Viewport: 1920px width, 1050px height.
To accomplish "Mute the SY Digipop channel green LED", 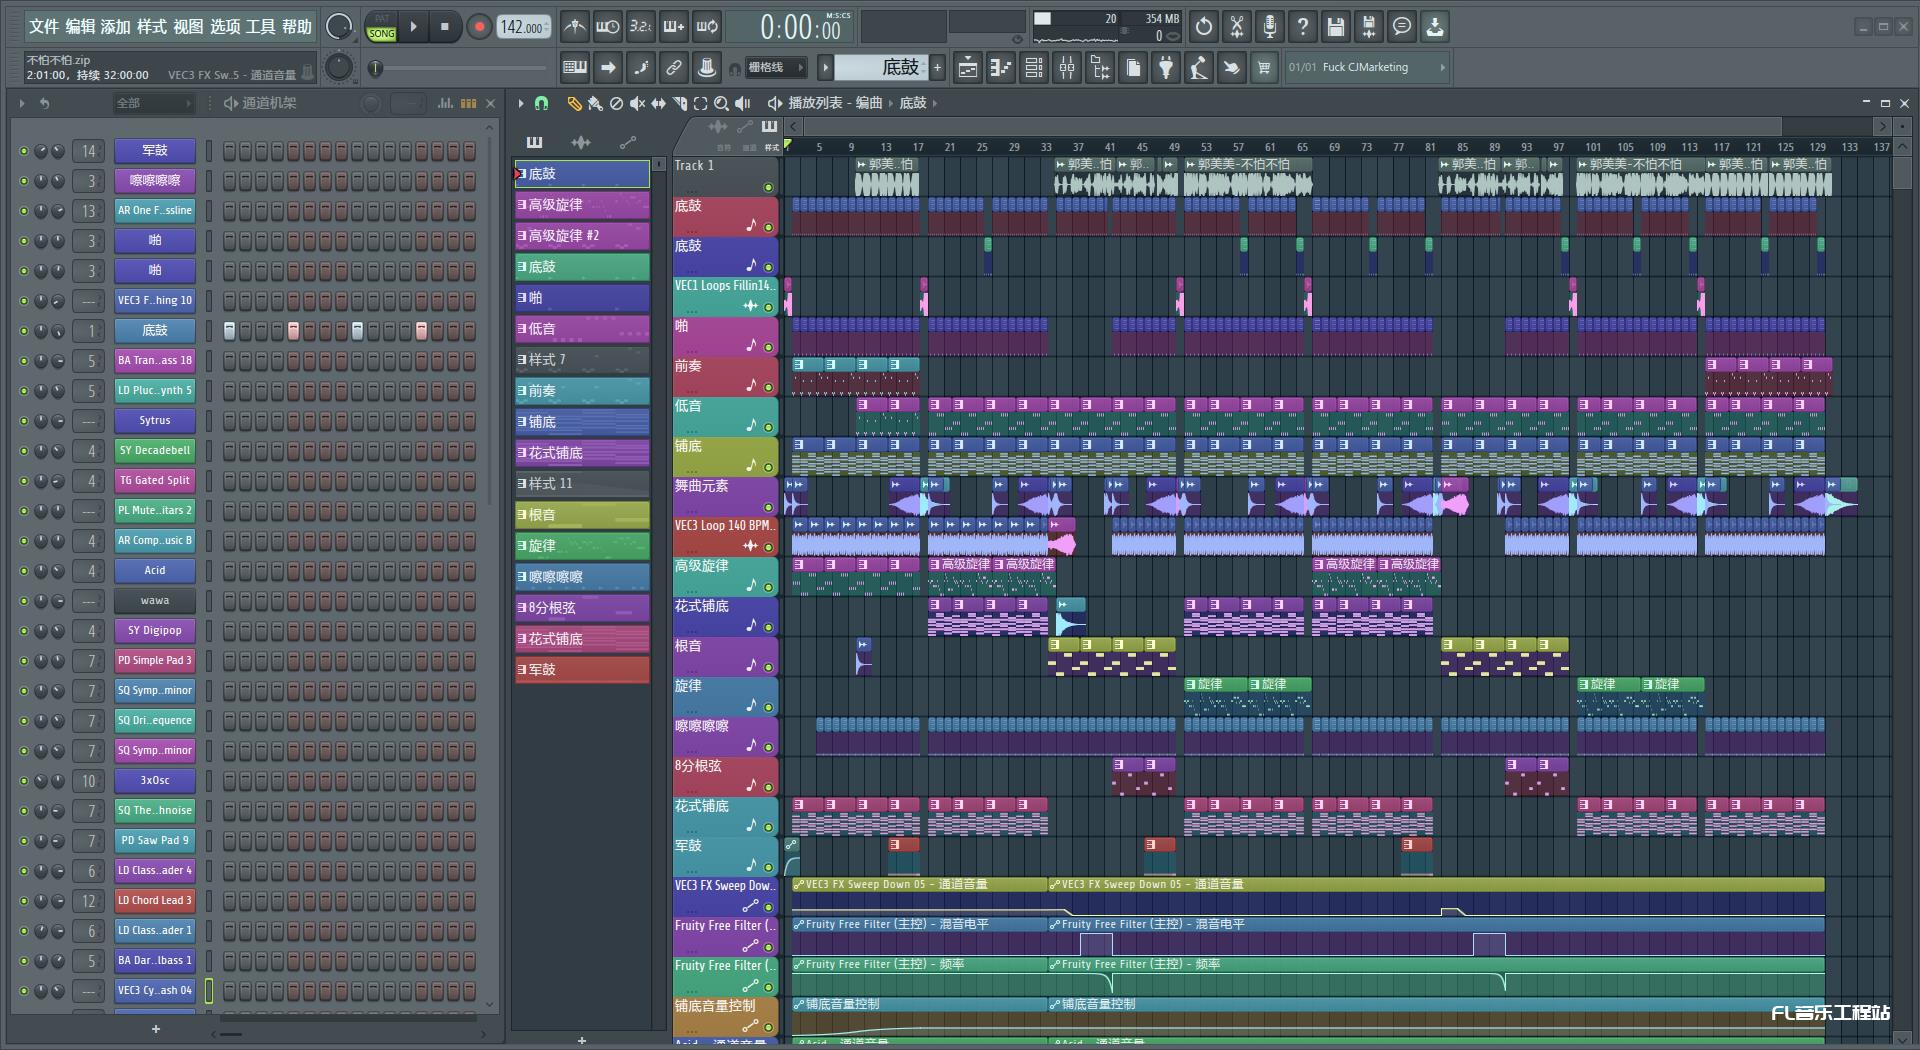I will click(24, 631).
